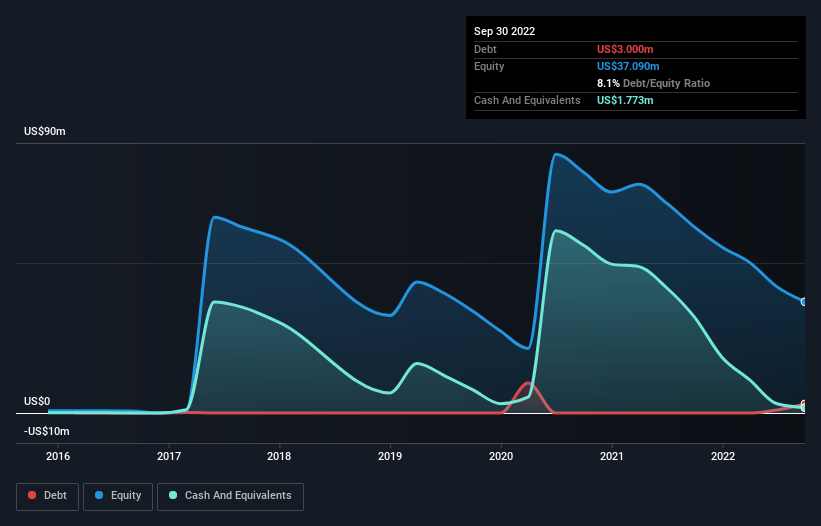Click the equity line peak after 2020

[557, 154]
